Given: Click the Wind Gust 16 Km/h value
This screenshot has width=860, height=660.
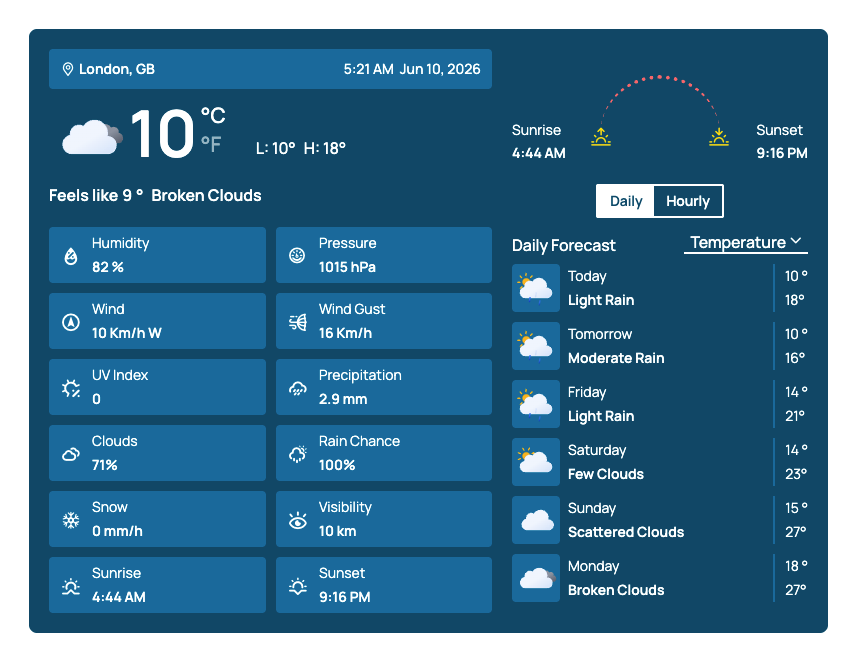Looking at the screenshot, I should (346, 333).
